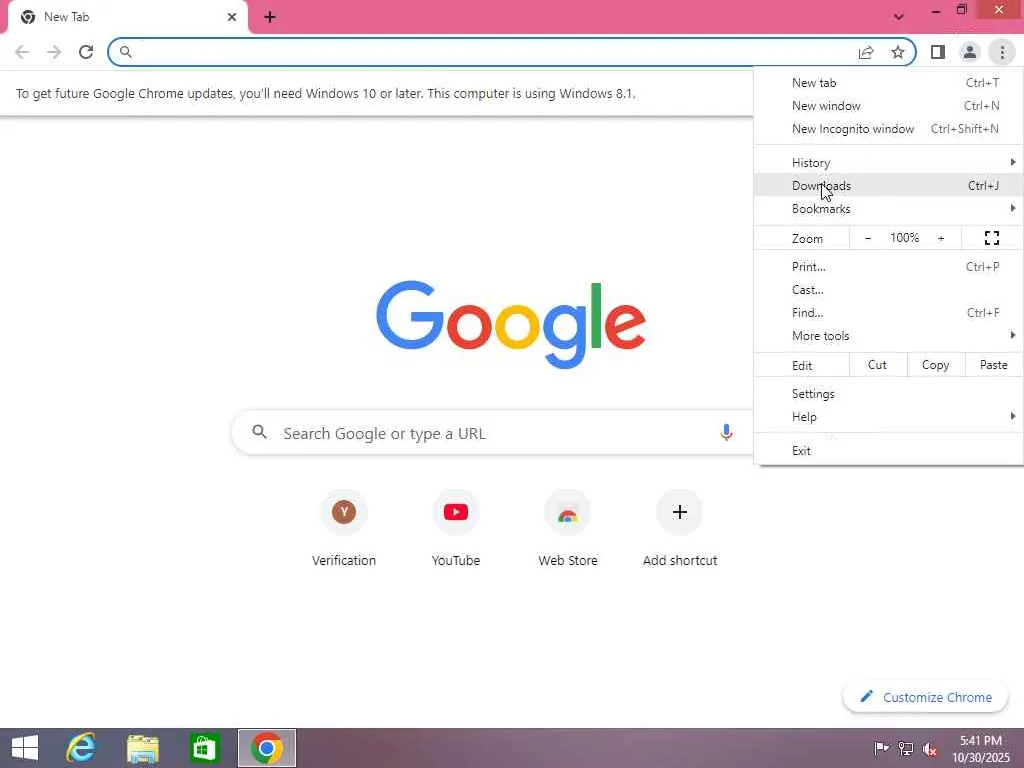
Task: Open the side panel icon
Action: pyautogui.click(x=938, y=52)
